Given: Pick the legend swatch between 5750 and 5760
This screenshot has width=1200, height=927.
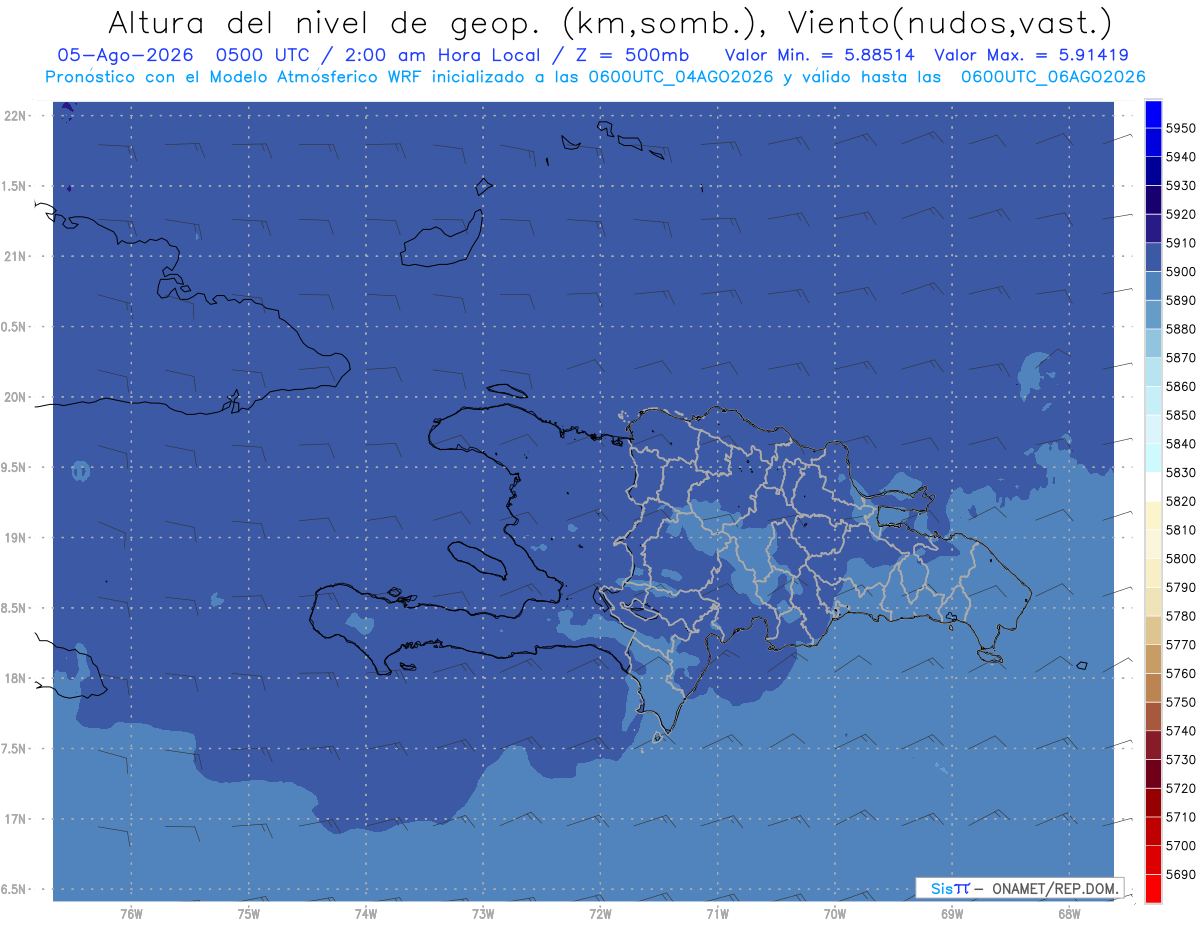Looking at the screenshot, I should [1152, 687].
